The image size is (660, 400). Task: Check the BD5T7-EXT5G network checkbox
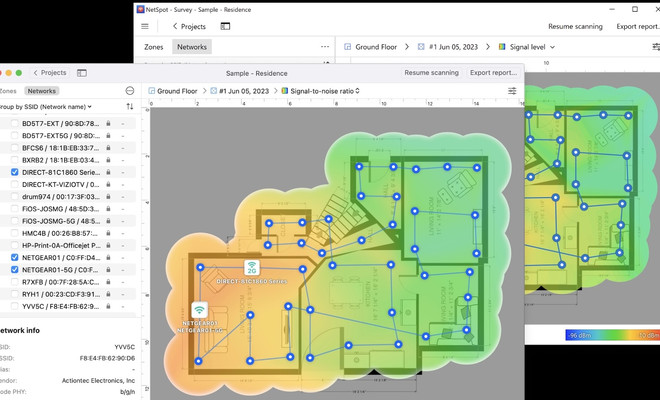tap(15, 136)
